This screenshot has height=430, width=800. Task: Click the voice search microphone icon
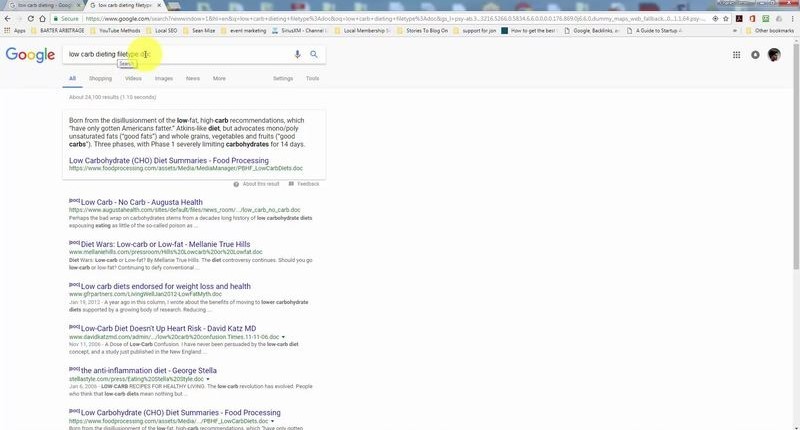point(297,55)
